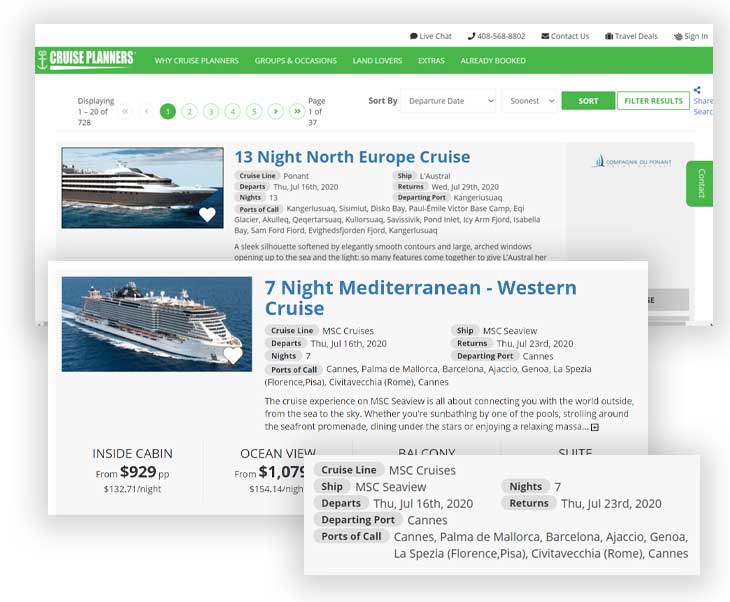Click the Contact Us envelope icon
Image resolution: width=730 pixels, height=602 pixels.
(545, 36)
